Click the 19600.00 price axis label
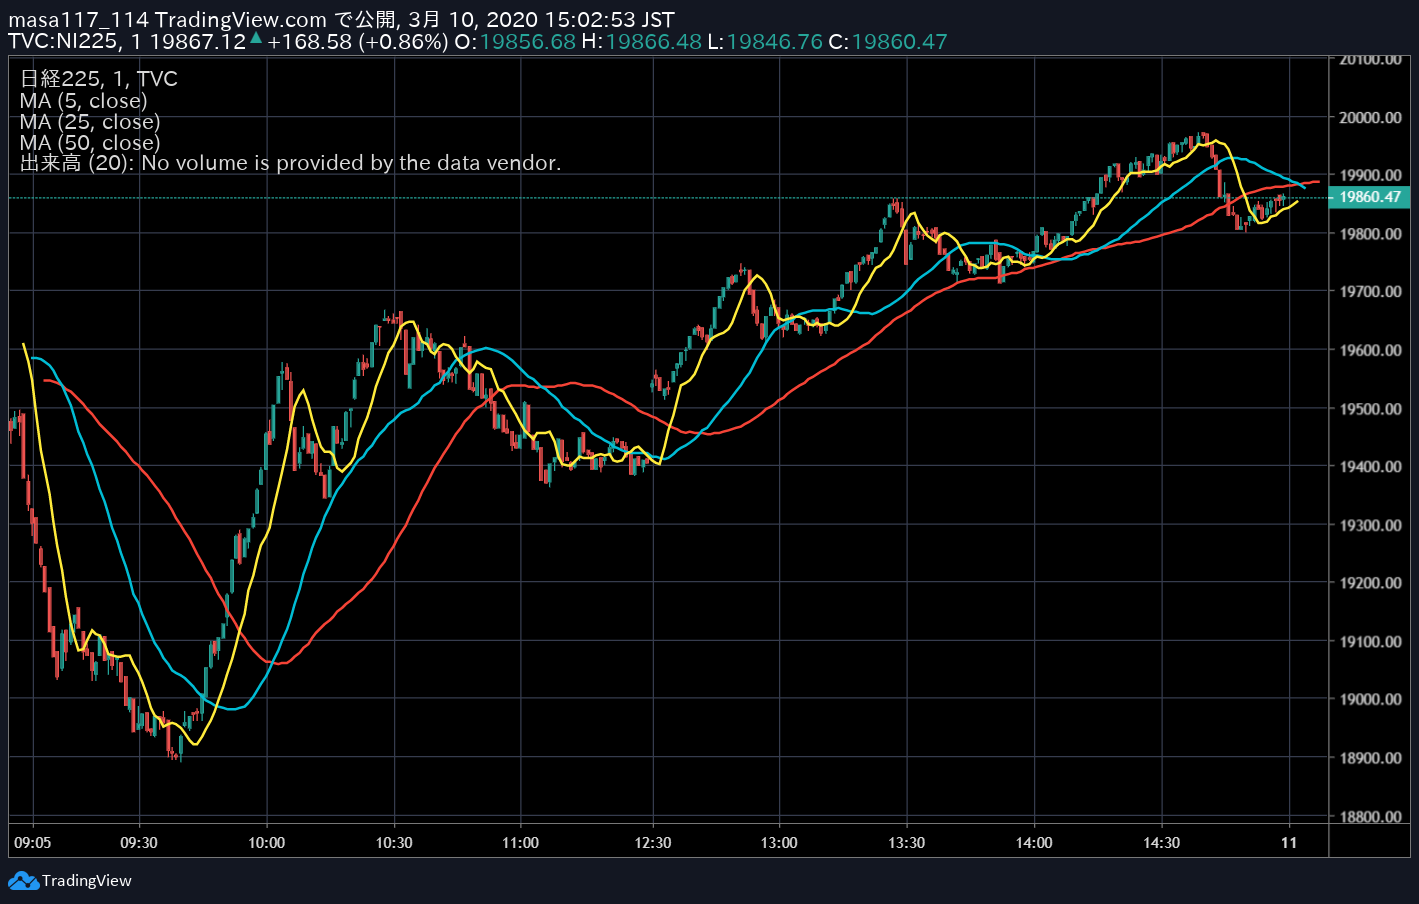The height and width of the screenshot is (904, 1419). 1370,350
